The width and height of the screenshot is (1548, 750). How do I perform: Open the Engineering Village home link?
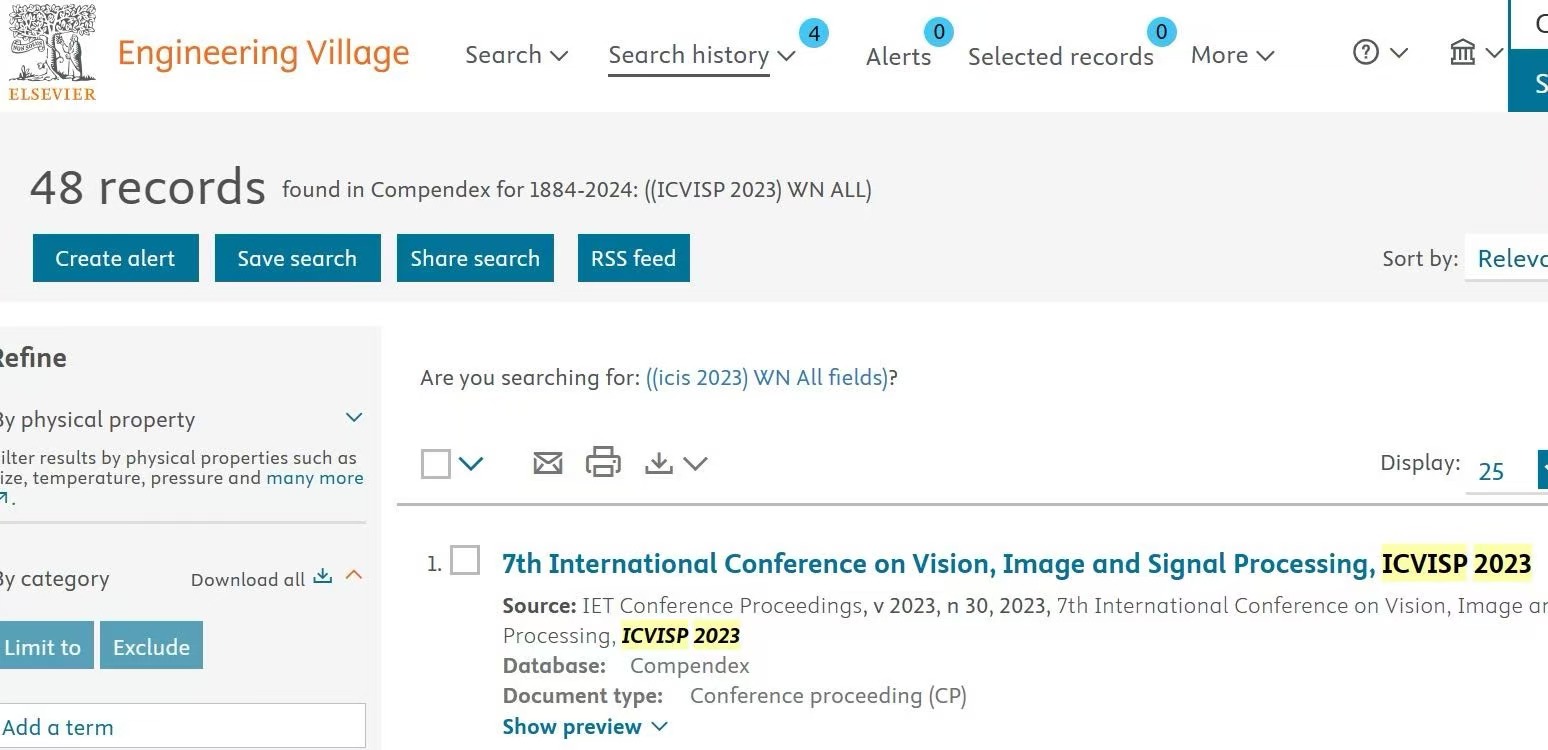click(x=264, y=53)
